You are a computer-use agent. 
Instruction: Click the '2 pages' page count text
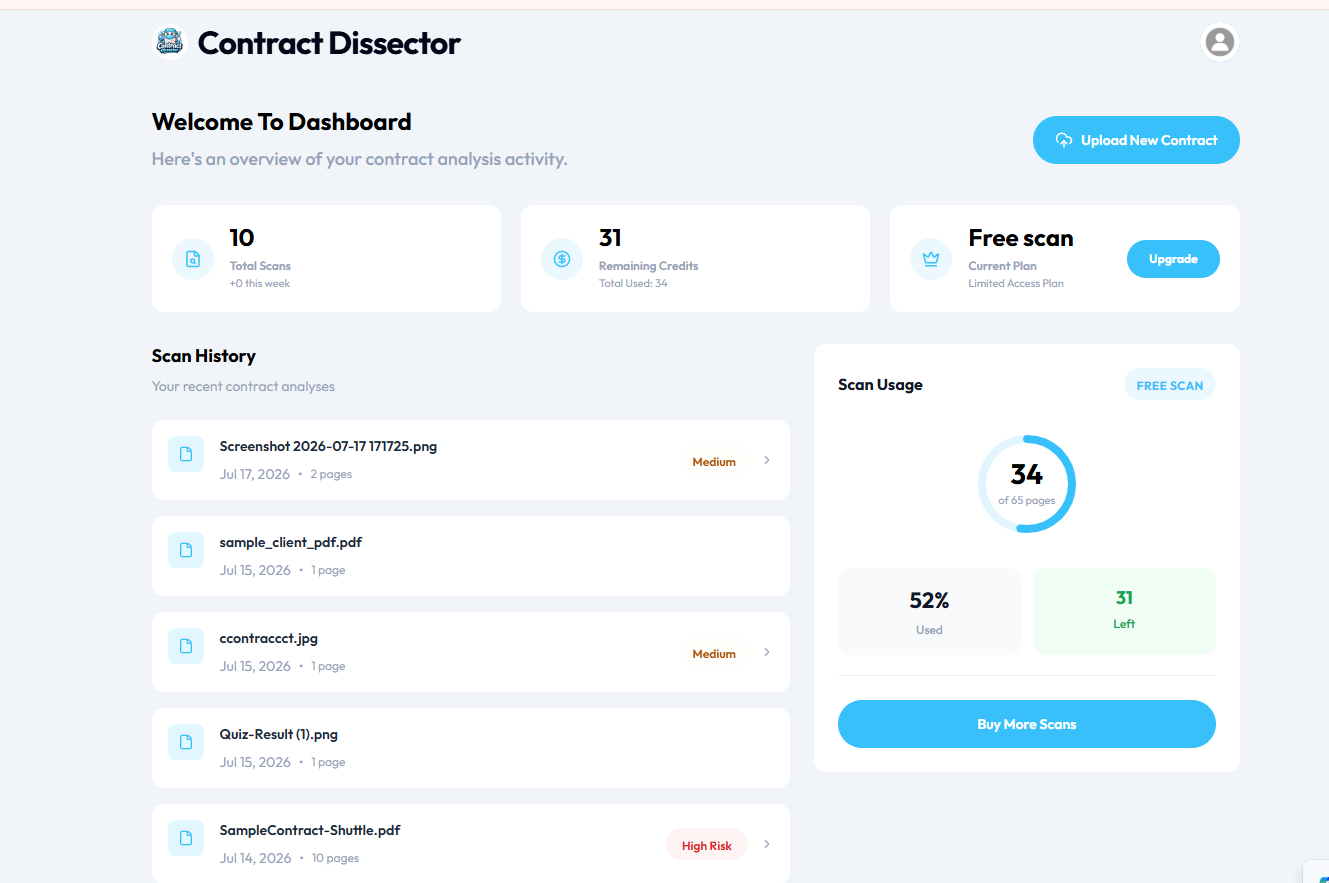(x=331, y=474)
